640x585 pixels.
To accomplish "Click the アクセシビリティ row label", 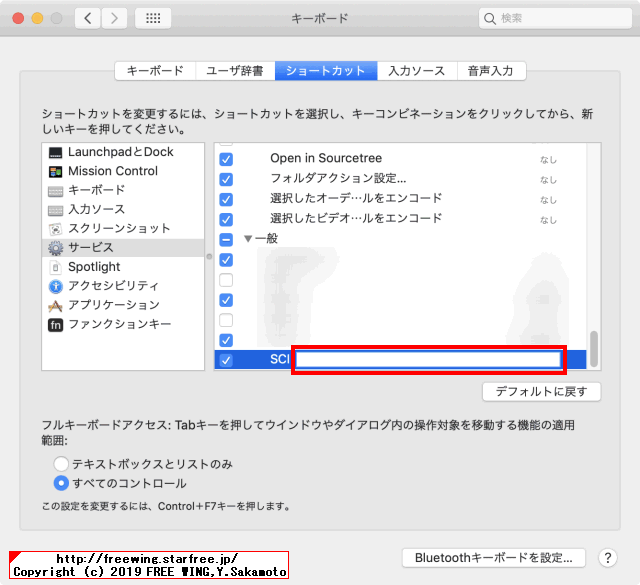I will pos(113,286).
